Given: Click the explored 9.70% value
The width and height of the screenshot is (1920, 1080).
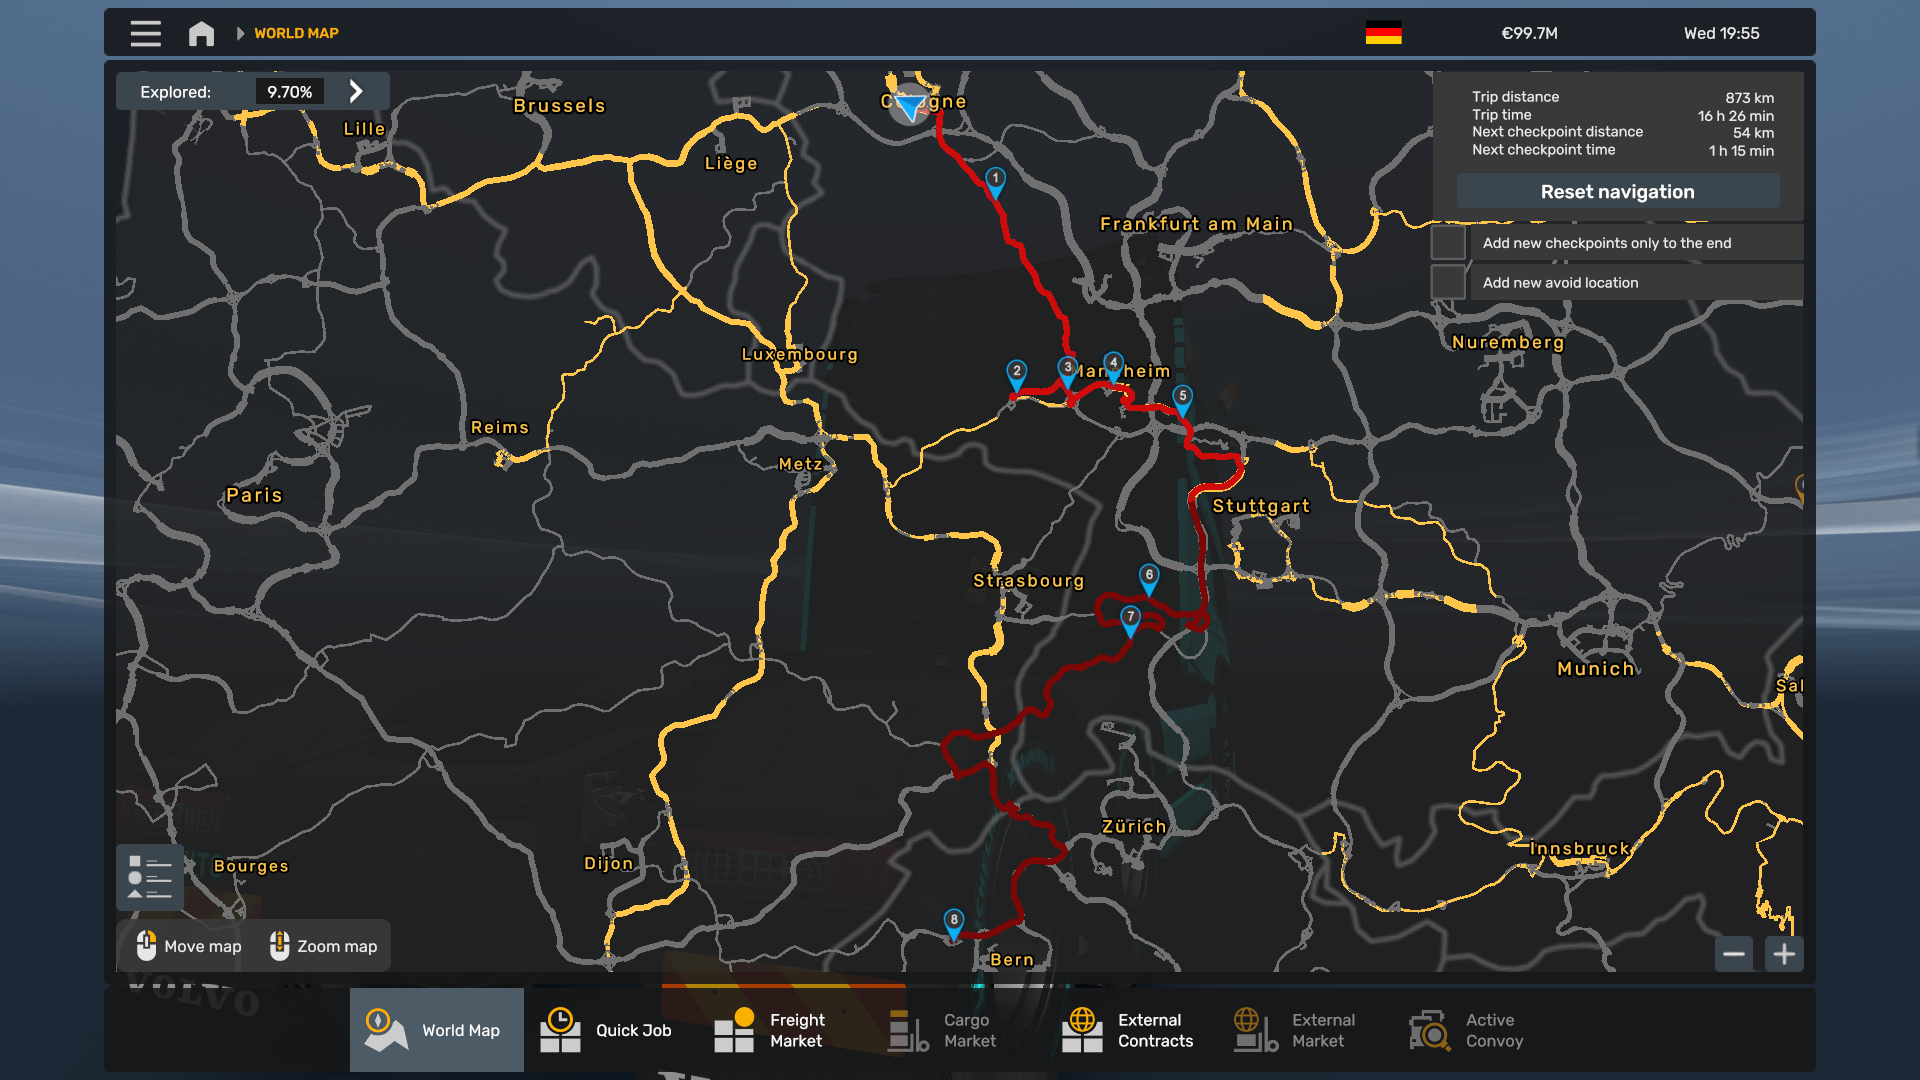Looking at the screenshot, I should pyautogui.click(x=289, y=92).
